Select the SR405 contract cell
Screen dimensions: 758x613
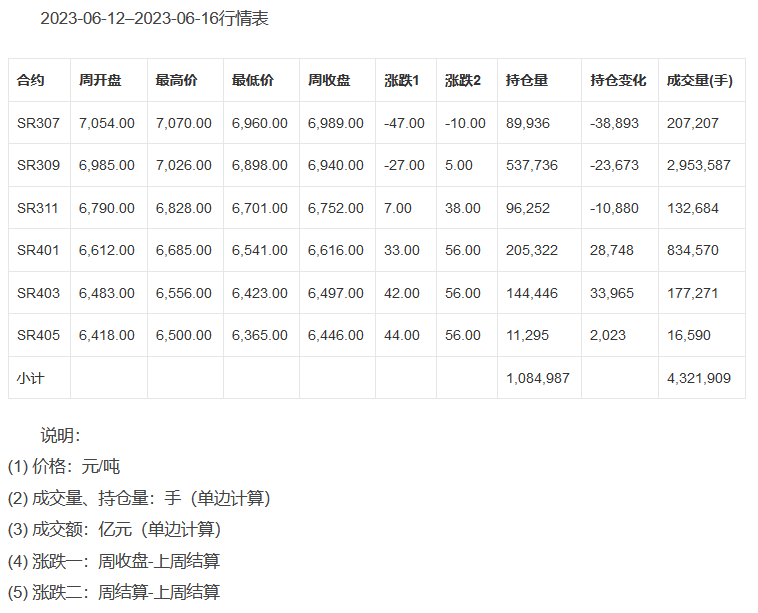point(38,335)
